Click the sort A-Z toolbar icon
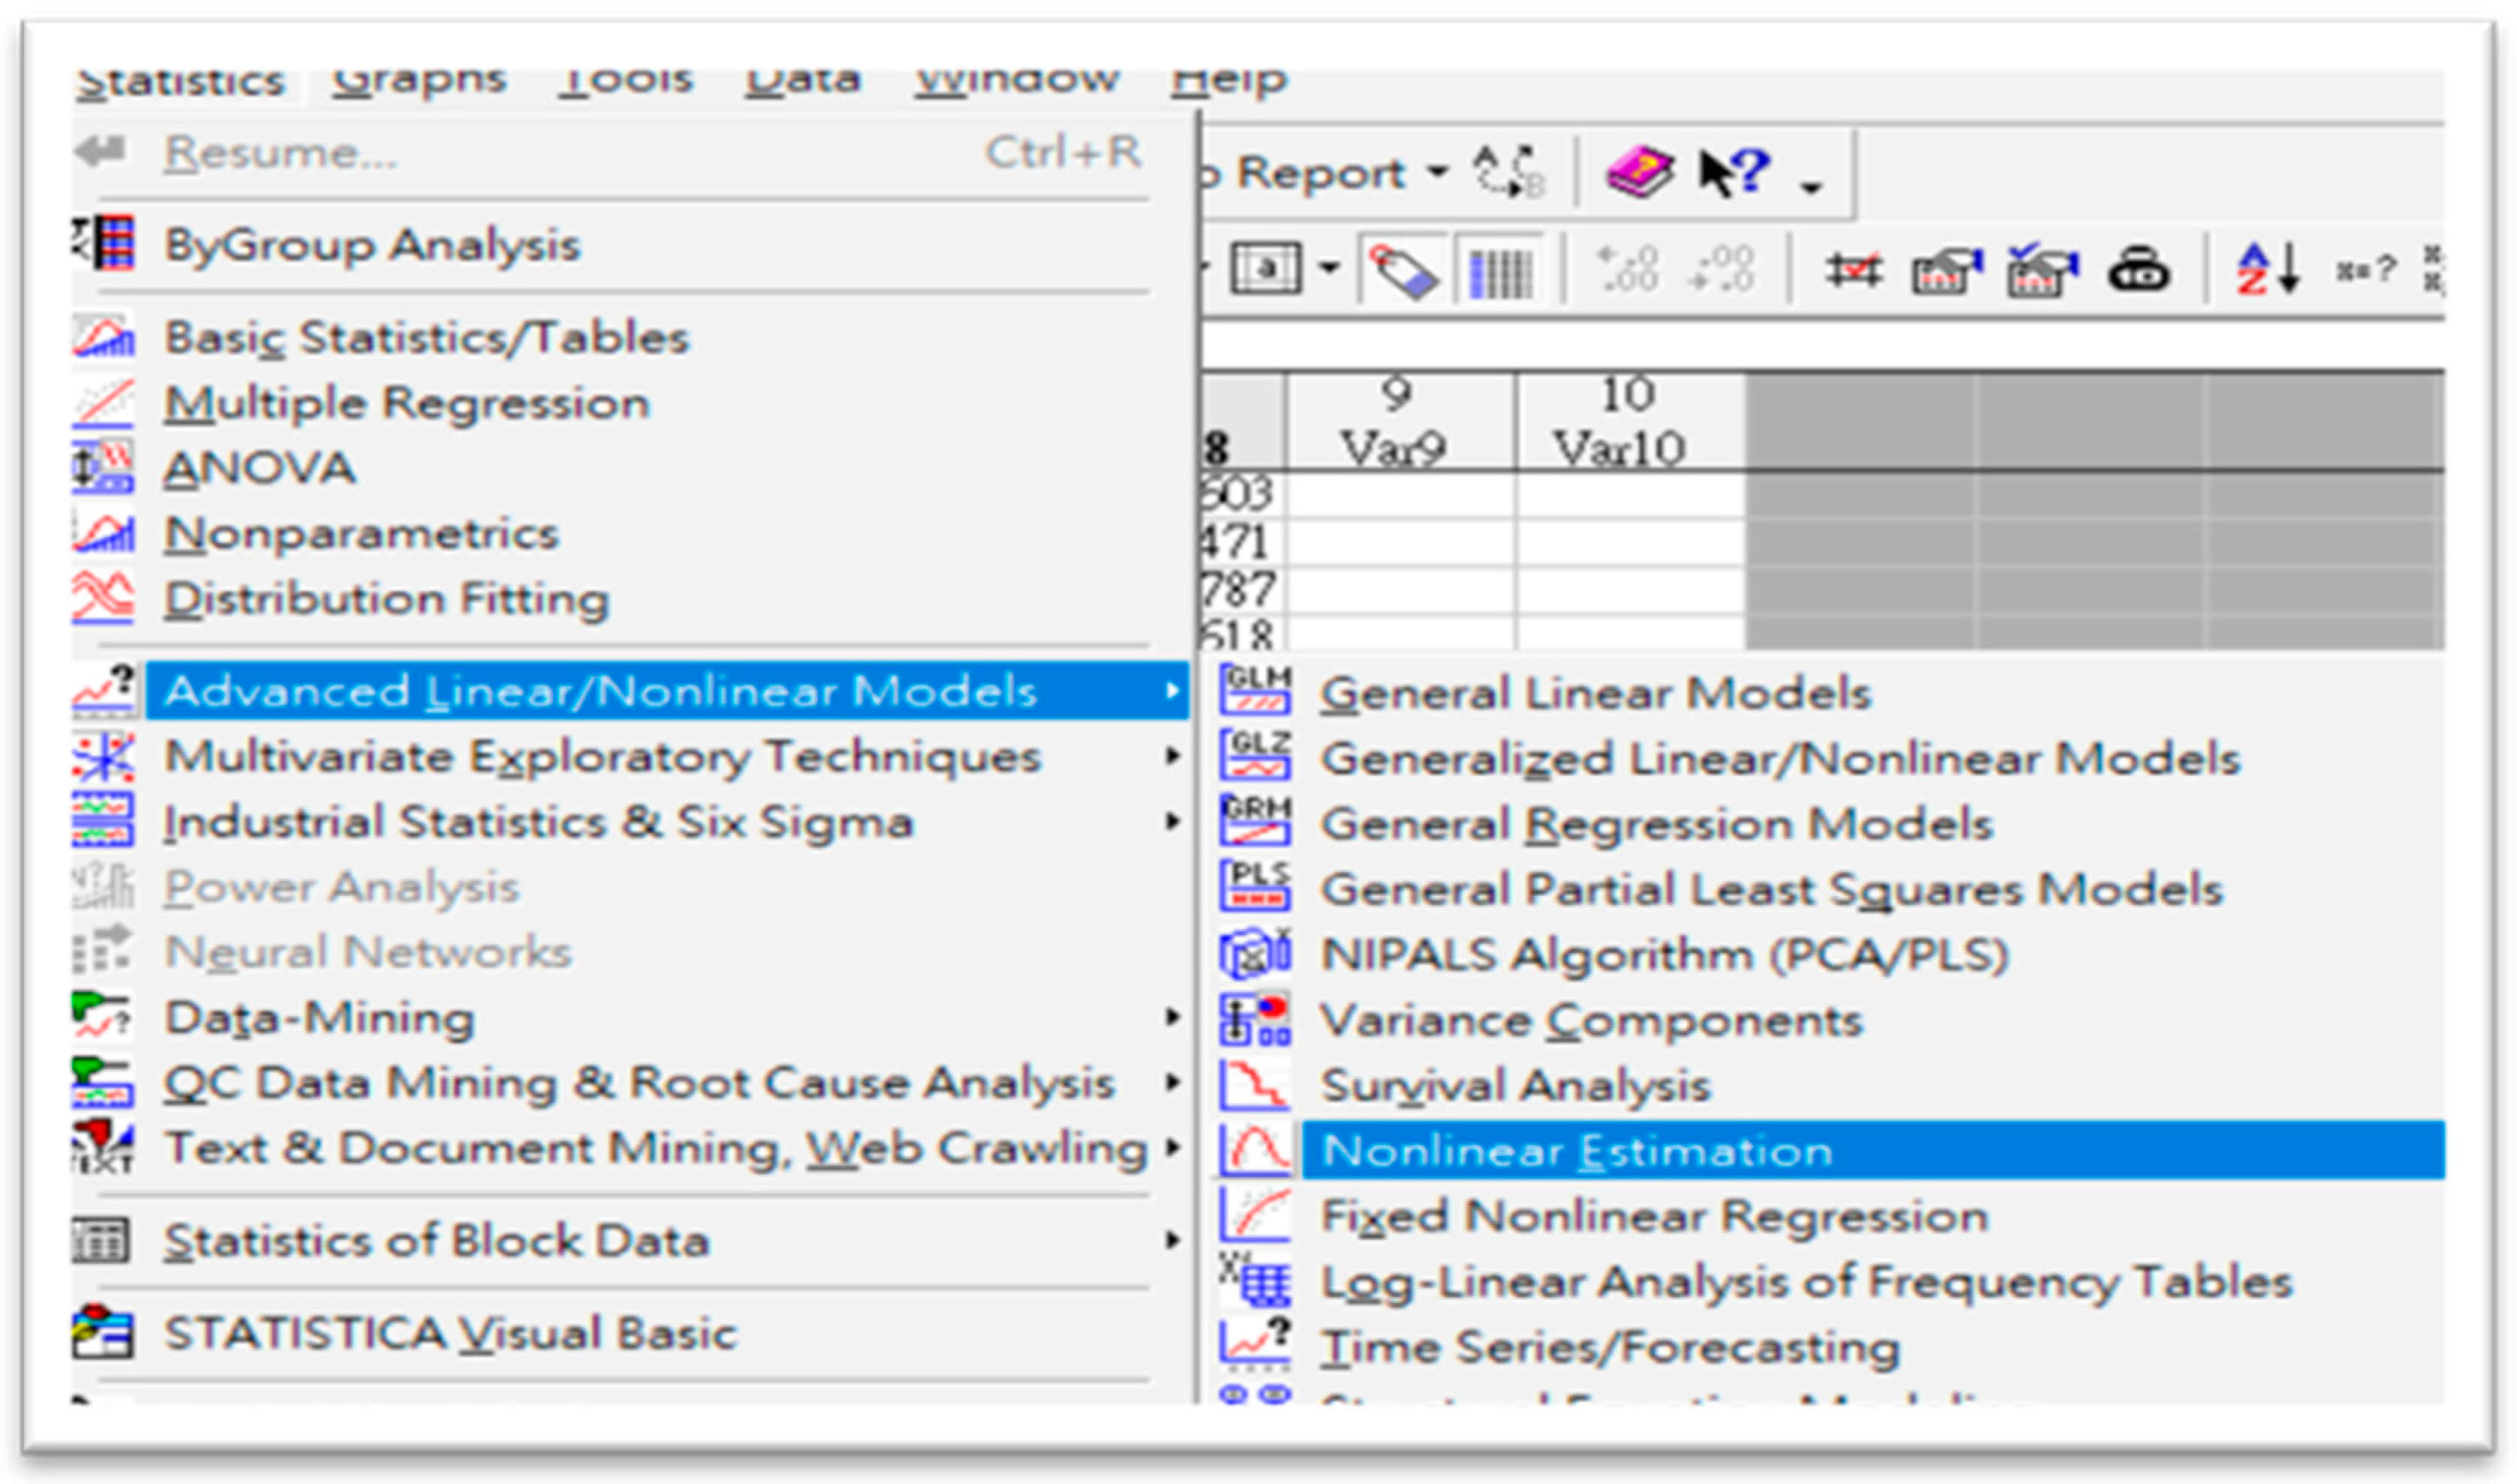Viewport: 2517px width, 1484px height. pos(2269,269)
